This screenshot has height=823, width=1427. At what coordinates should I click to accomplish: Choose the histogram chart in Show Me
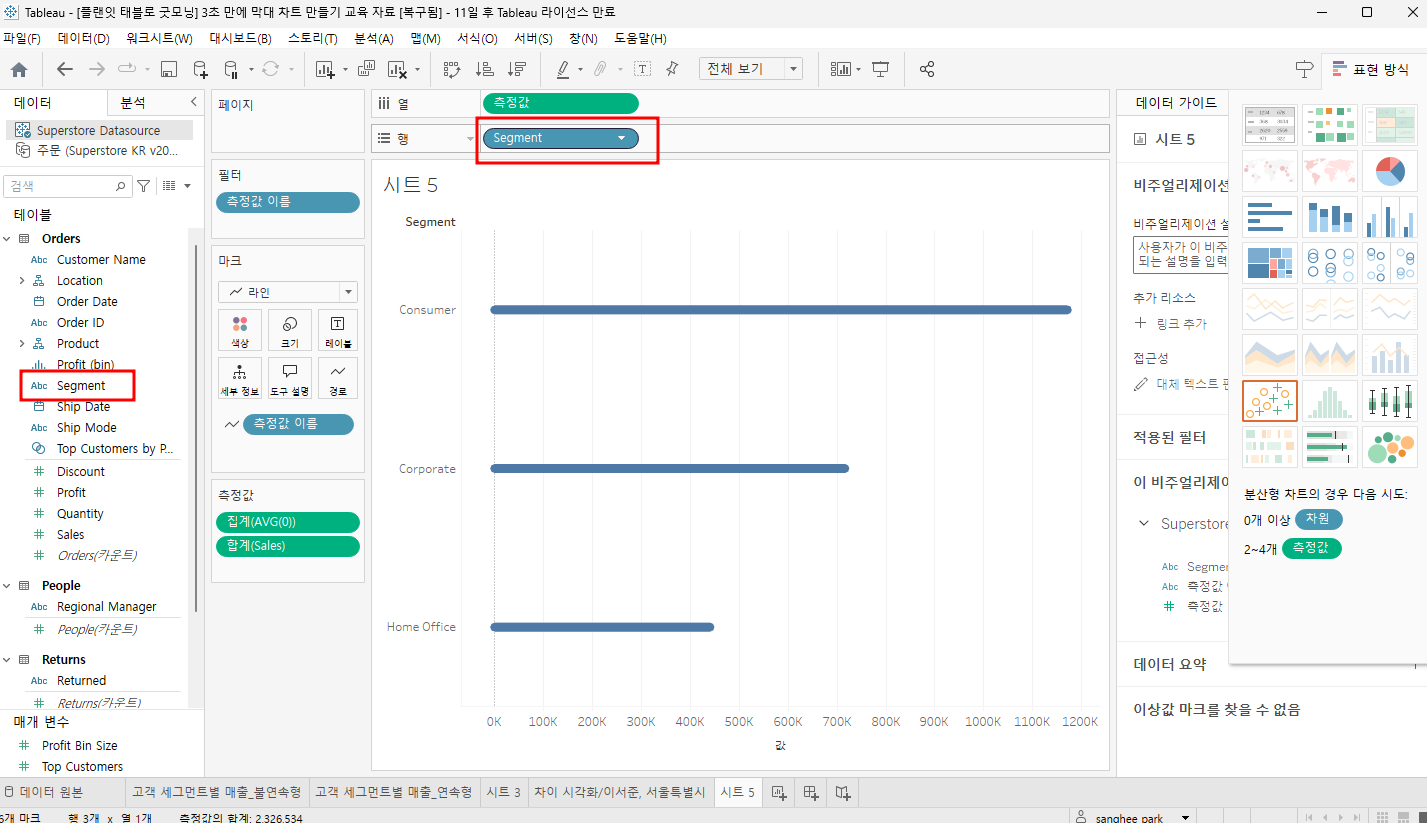1330,401
